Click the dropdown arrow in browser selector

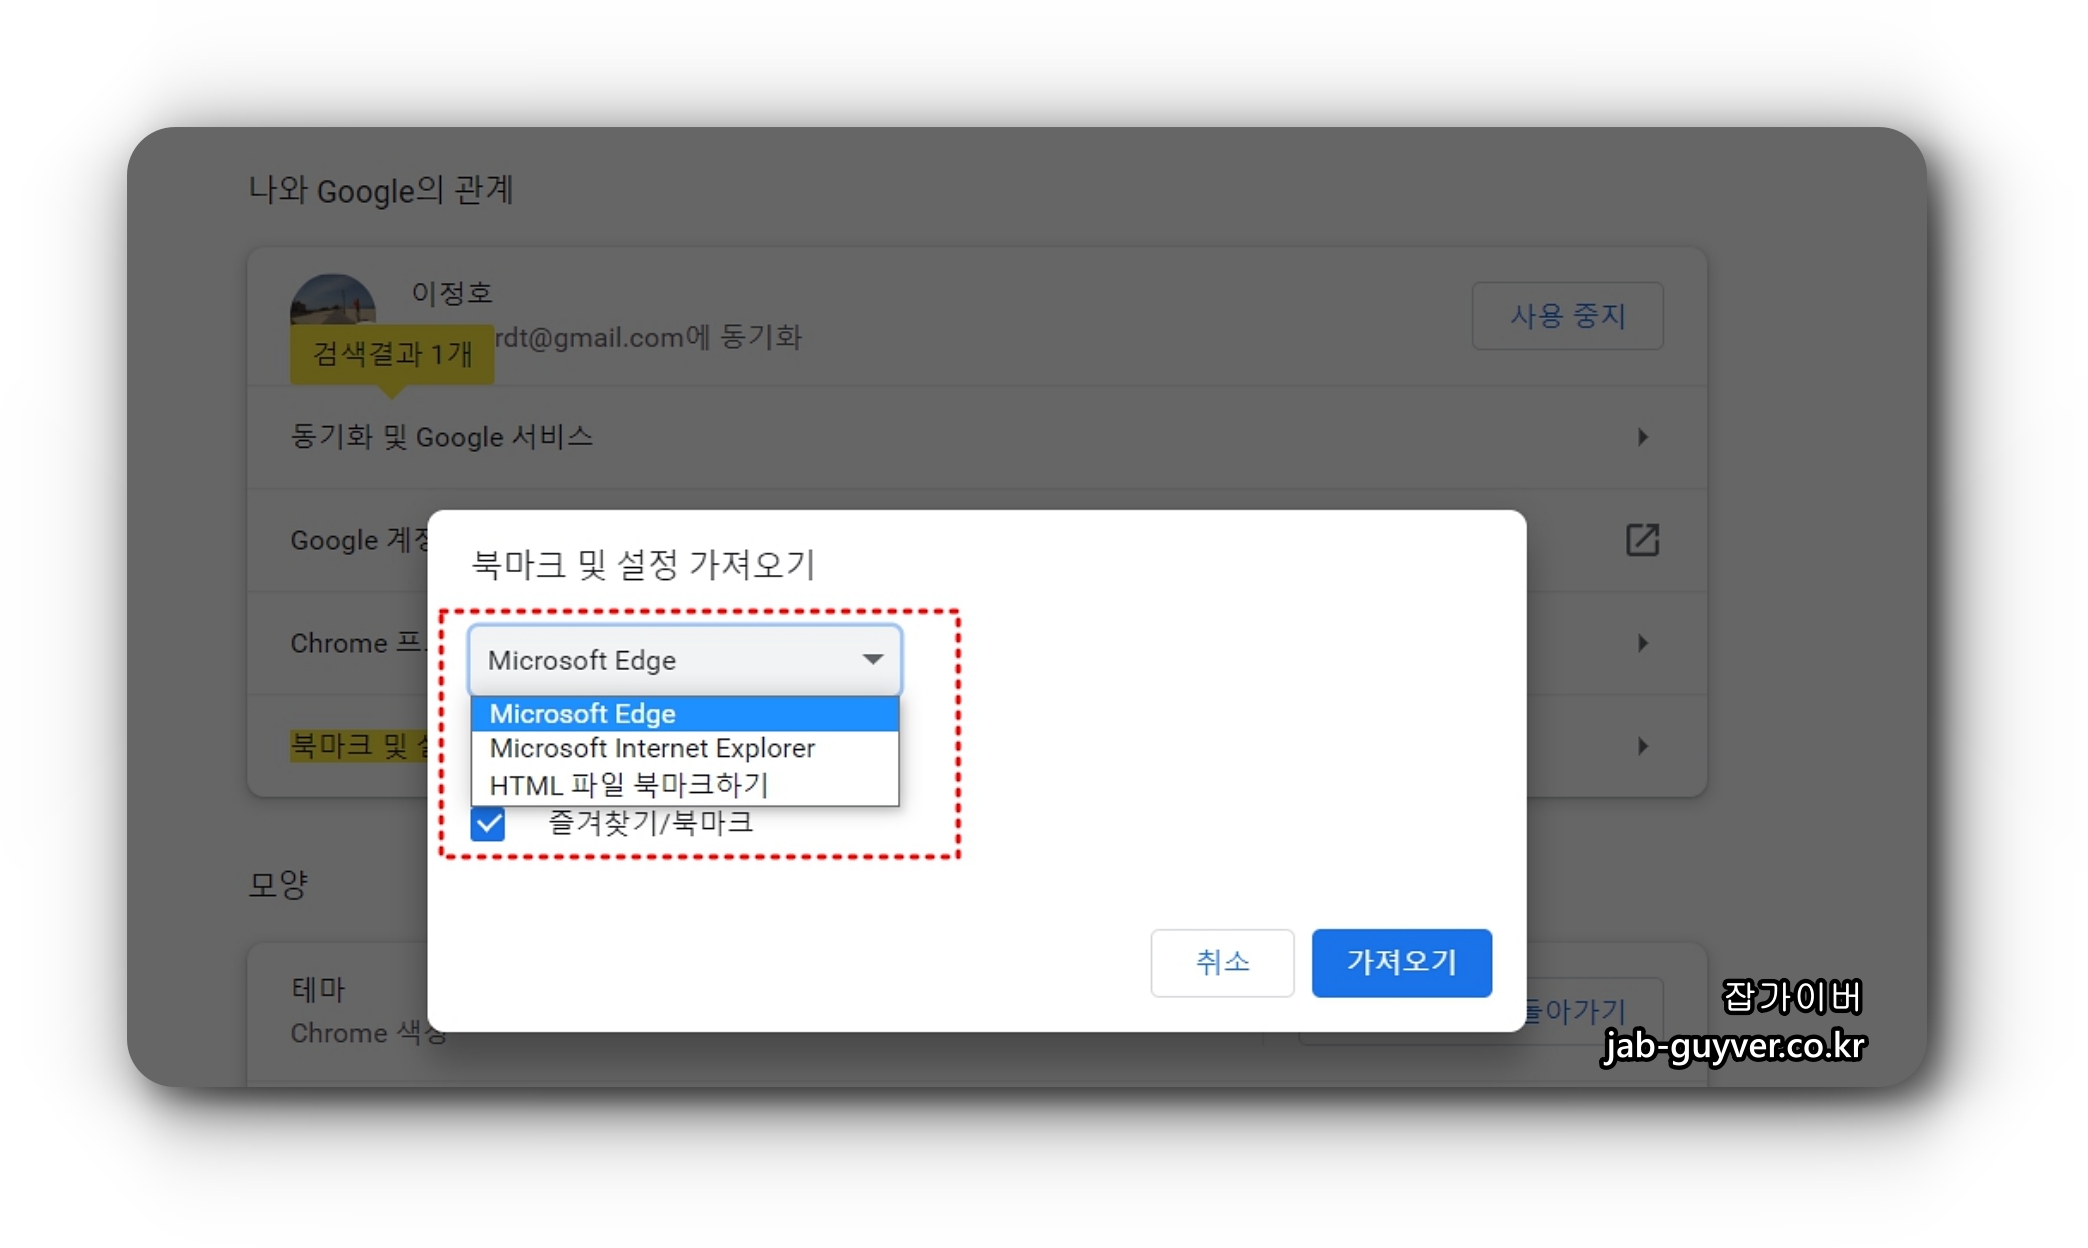pos(872,659)
